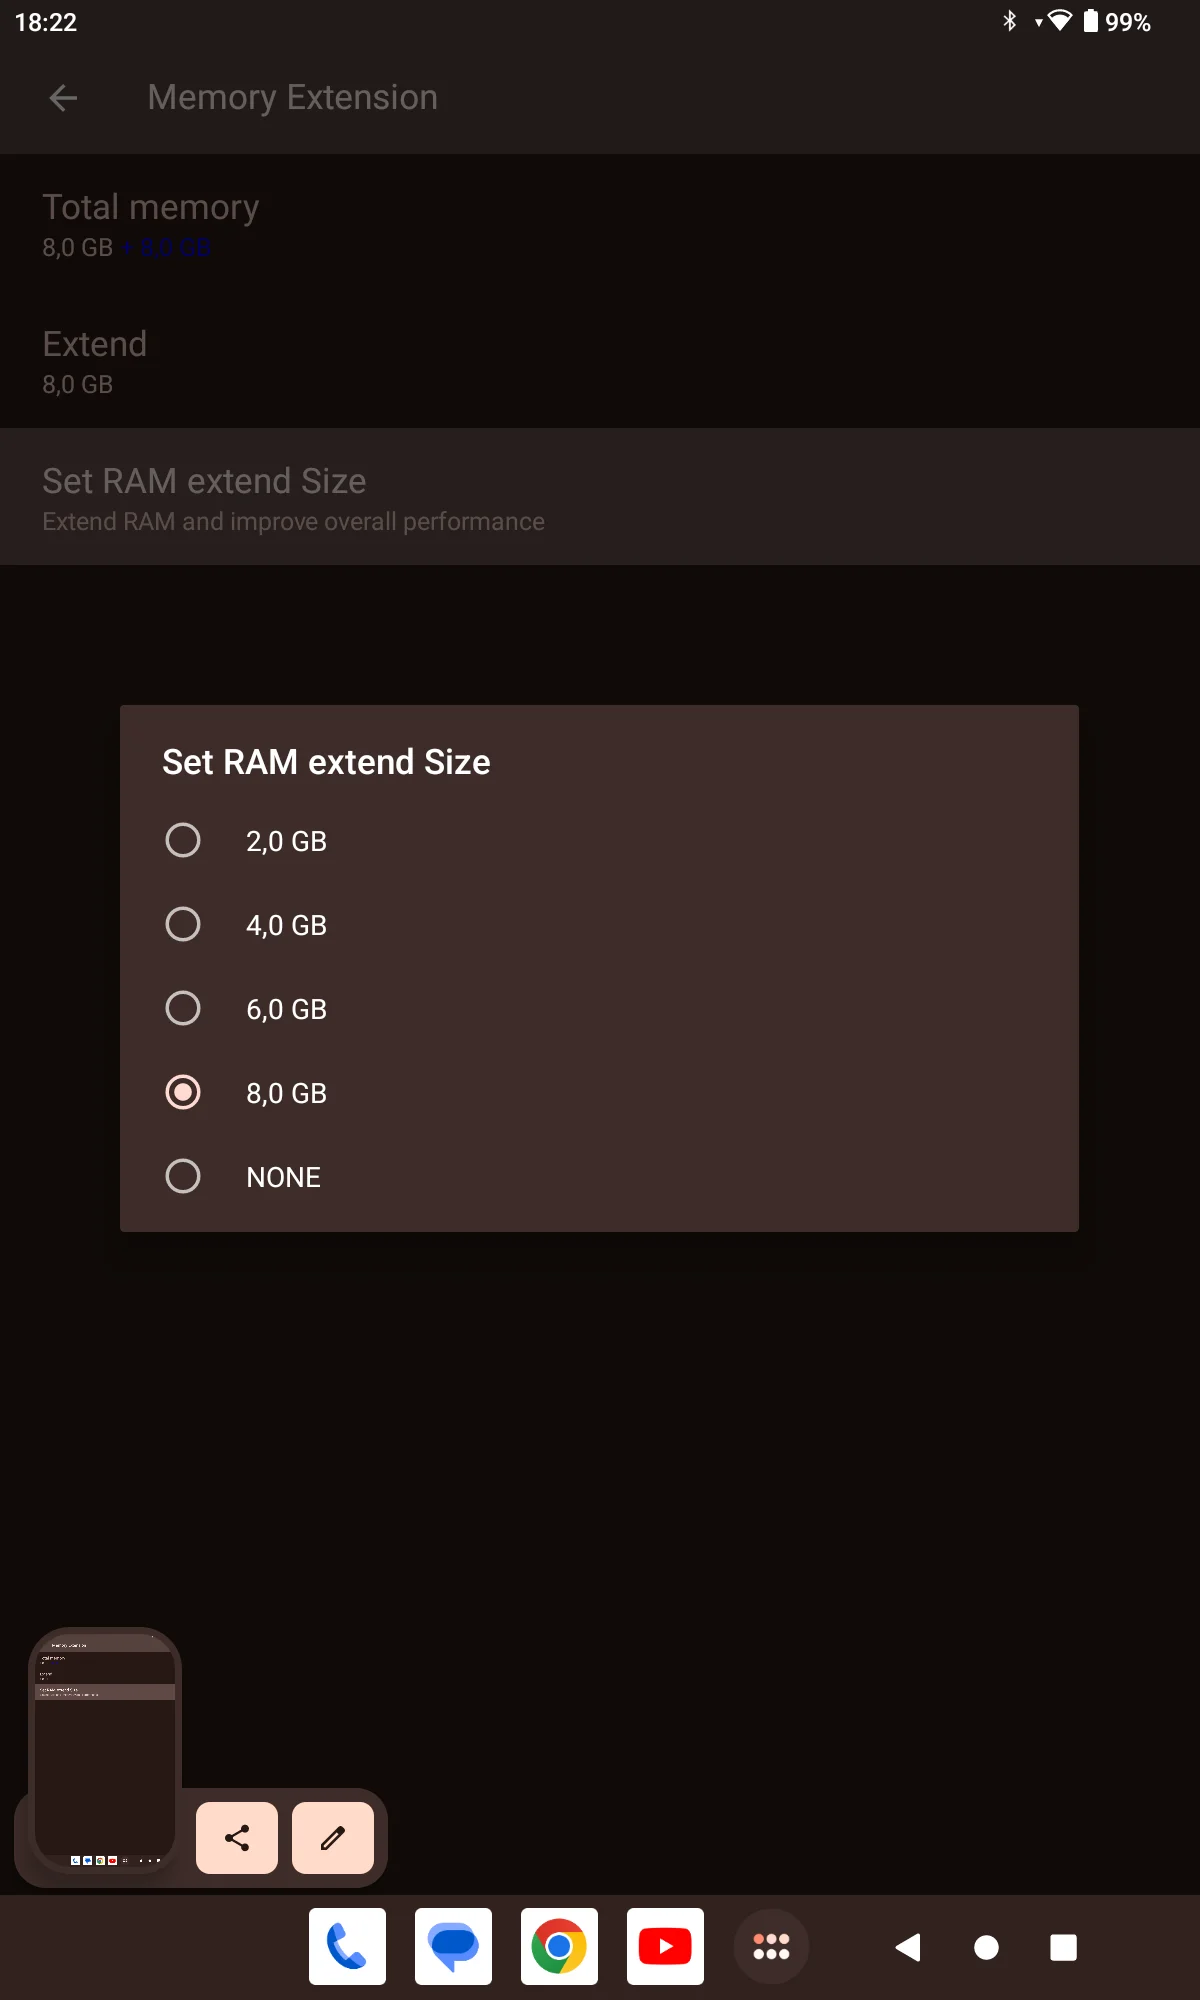
Task: Open the Phone app in taskbar
Action: pos(347,1946)
